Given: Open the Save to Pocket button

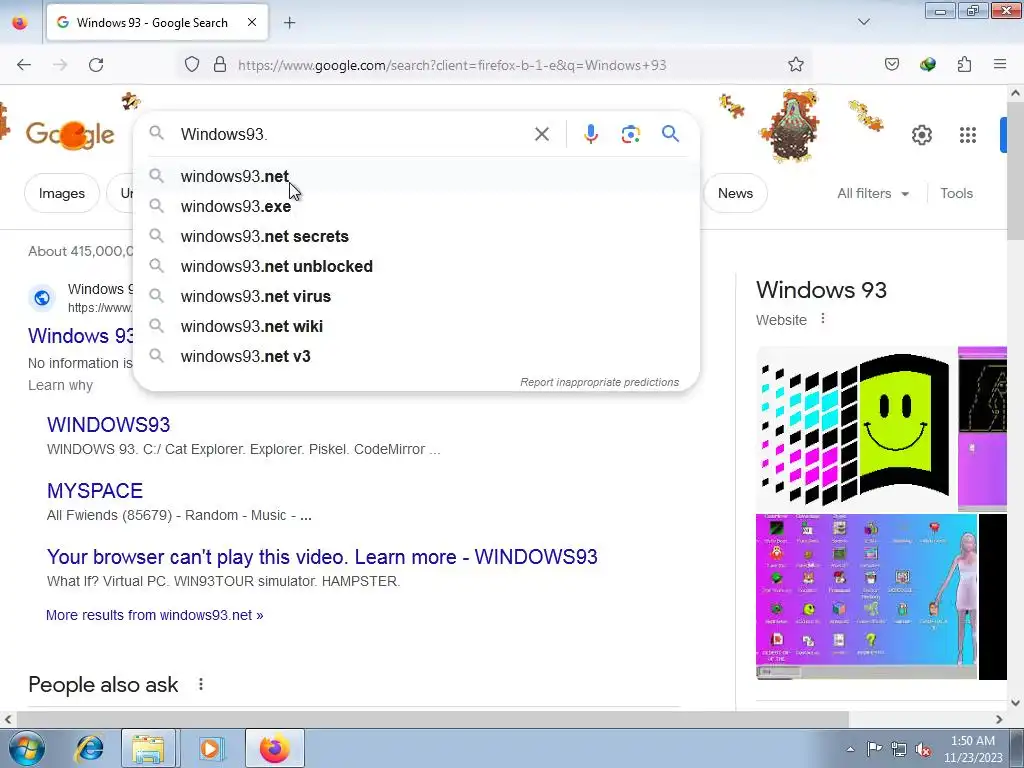Looking at the screenshot, I should (891, 65).
